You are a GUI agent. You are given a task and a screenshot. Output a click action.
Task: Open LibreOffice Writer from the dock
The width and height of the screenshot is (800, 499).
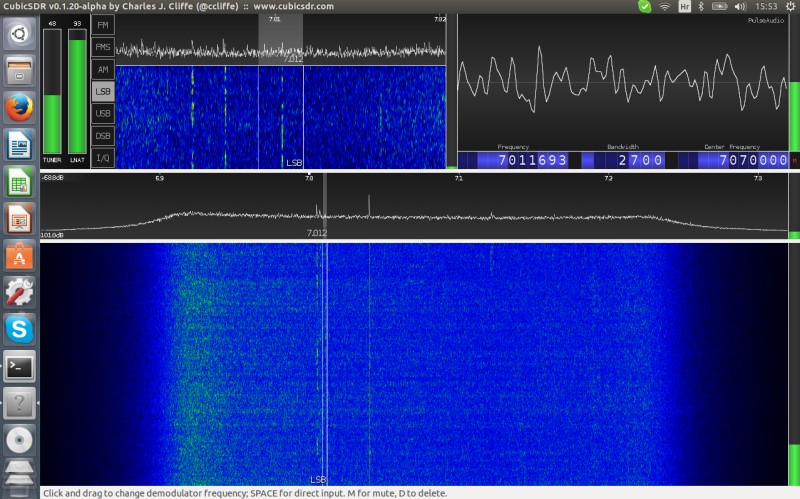[19, 145]
